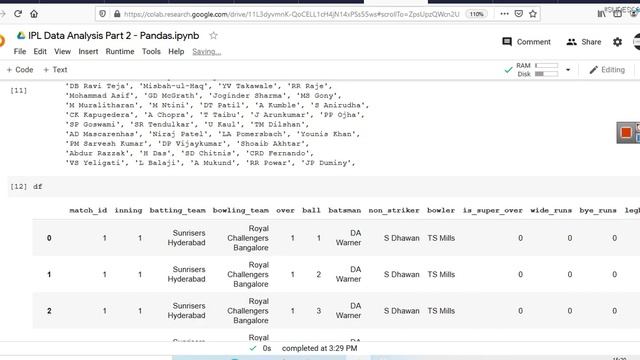This screenshot has height=360, width=640.
Task: Click the bowling_team column header
Action: tap(241, 210)
